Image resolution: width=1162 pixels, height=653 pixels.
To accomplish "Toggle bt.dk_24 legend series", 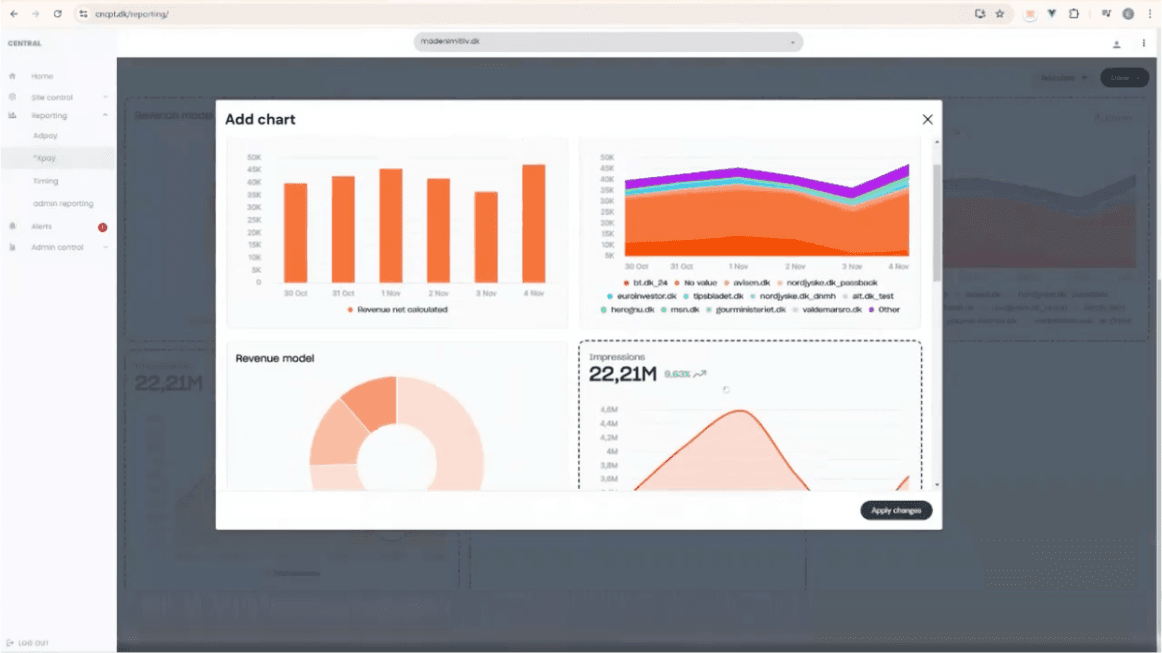I will click(645, 283).
